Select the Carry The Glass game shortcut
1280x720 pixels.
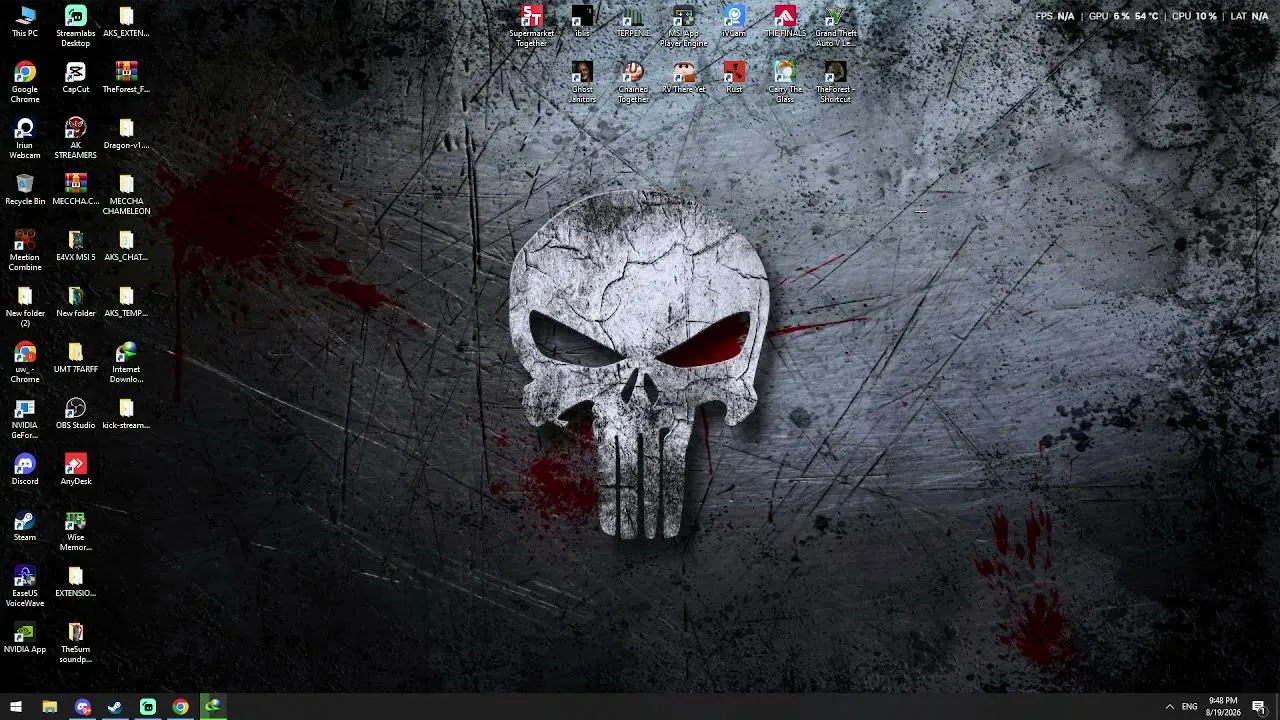(x=785, y=83)
